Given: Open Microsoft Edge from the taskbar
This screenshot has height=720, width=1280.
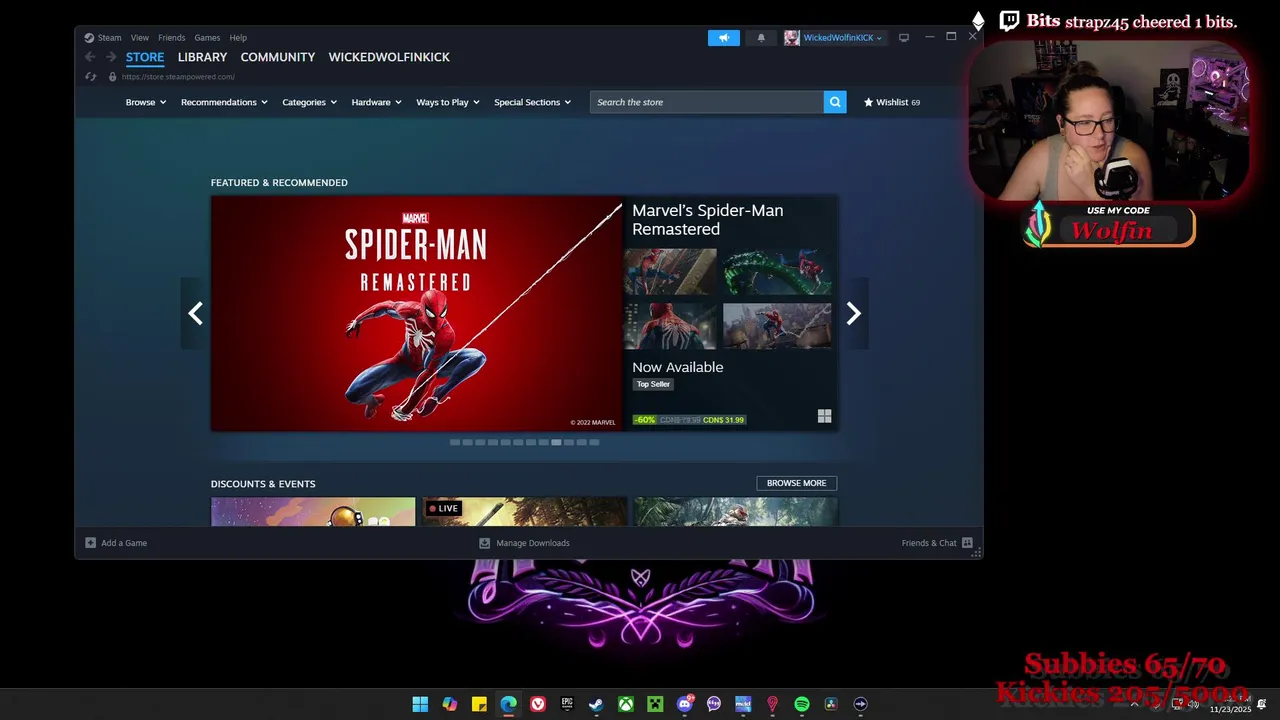Looking at the screenshot, I should click(x=509, y=704).
